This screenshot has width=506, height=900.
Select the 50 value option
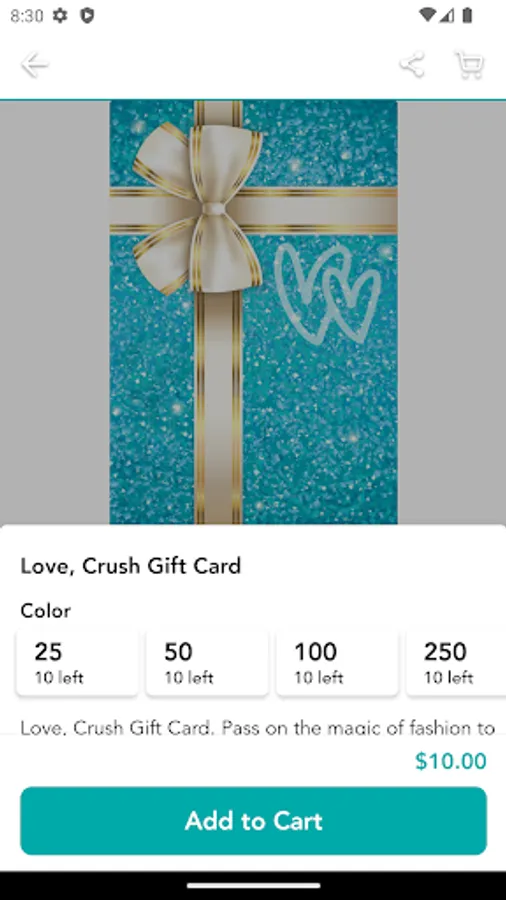pos(207,663)
